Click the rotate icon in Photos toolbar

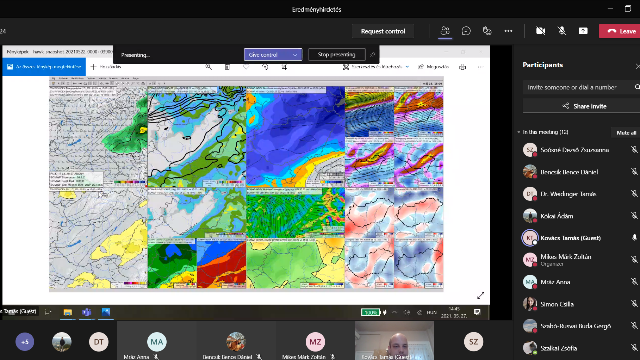click(x=265, y=67)
